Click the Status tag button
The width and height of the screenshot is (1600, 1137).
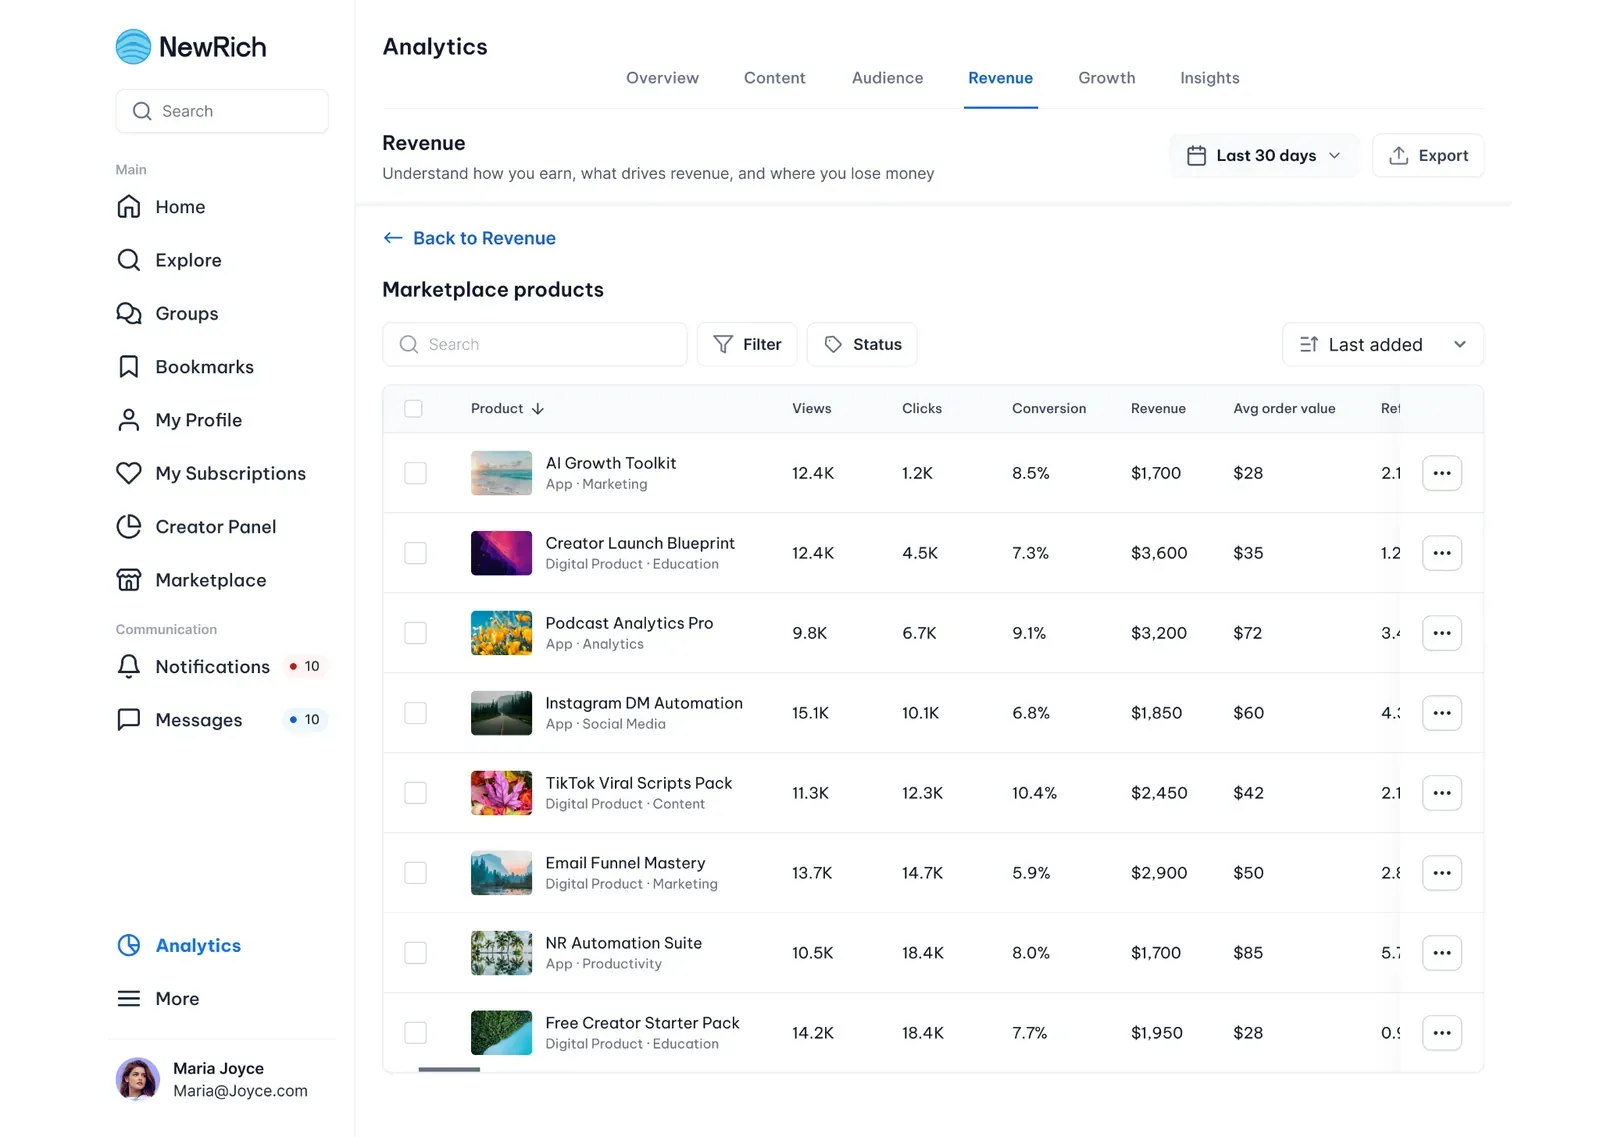tap(862, 344)
